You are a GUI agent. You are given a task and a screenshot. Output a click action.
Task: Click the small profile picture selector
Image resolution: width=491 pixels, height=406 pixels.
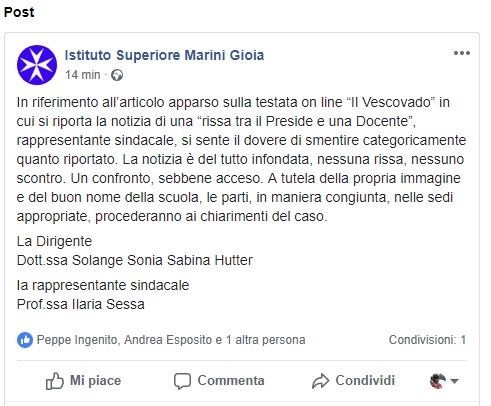[438, 381]
